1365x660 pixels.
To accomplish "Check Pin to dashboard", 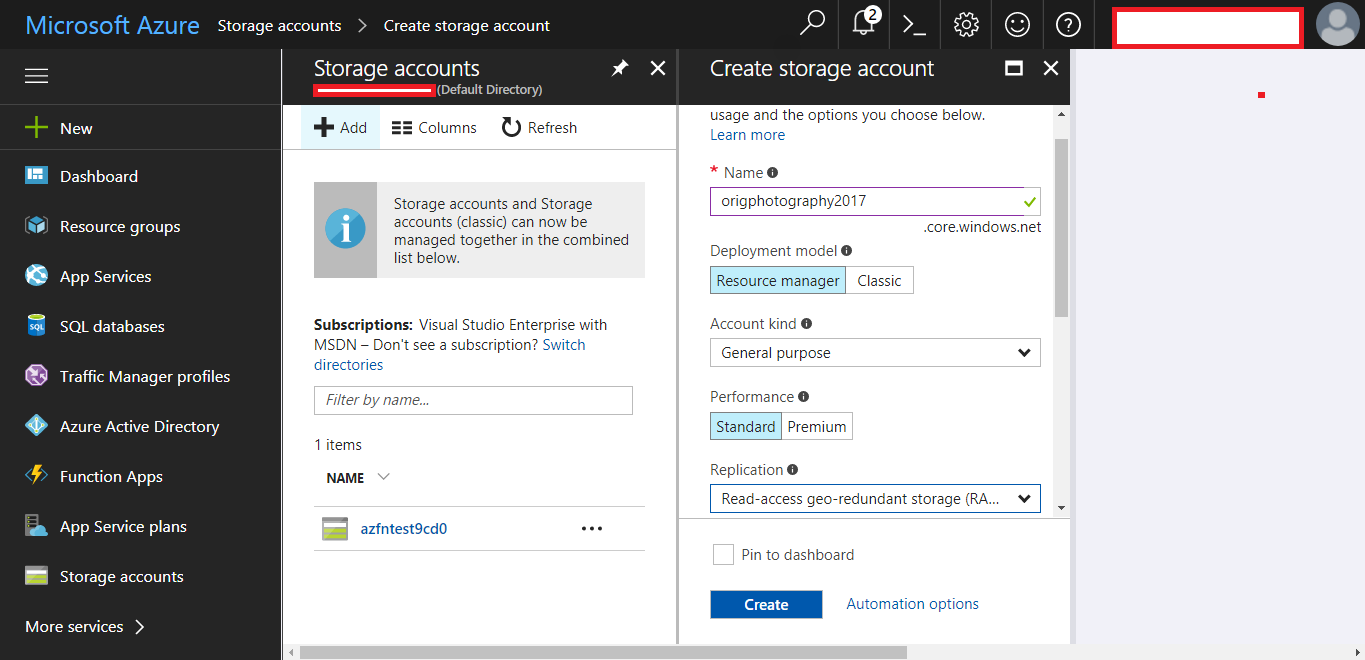I will [x=723, y=554].
